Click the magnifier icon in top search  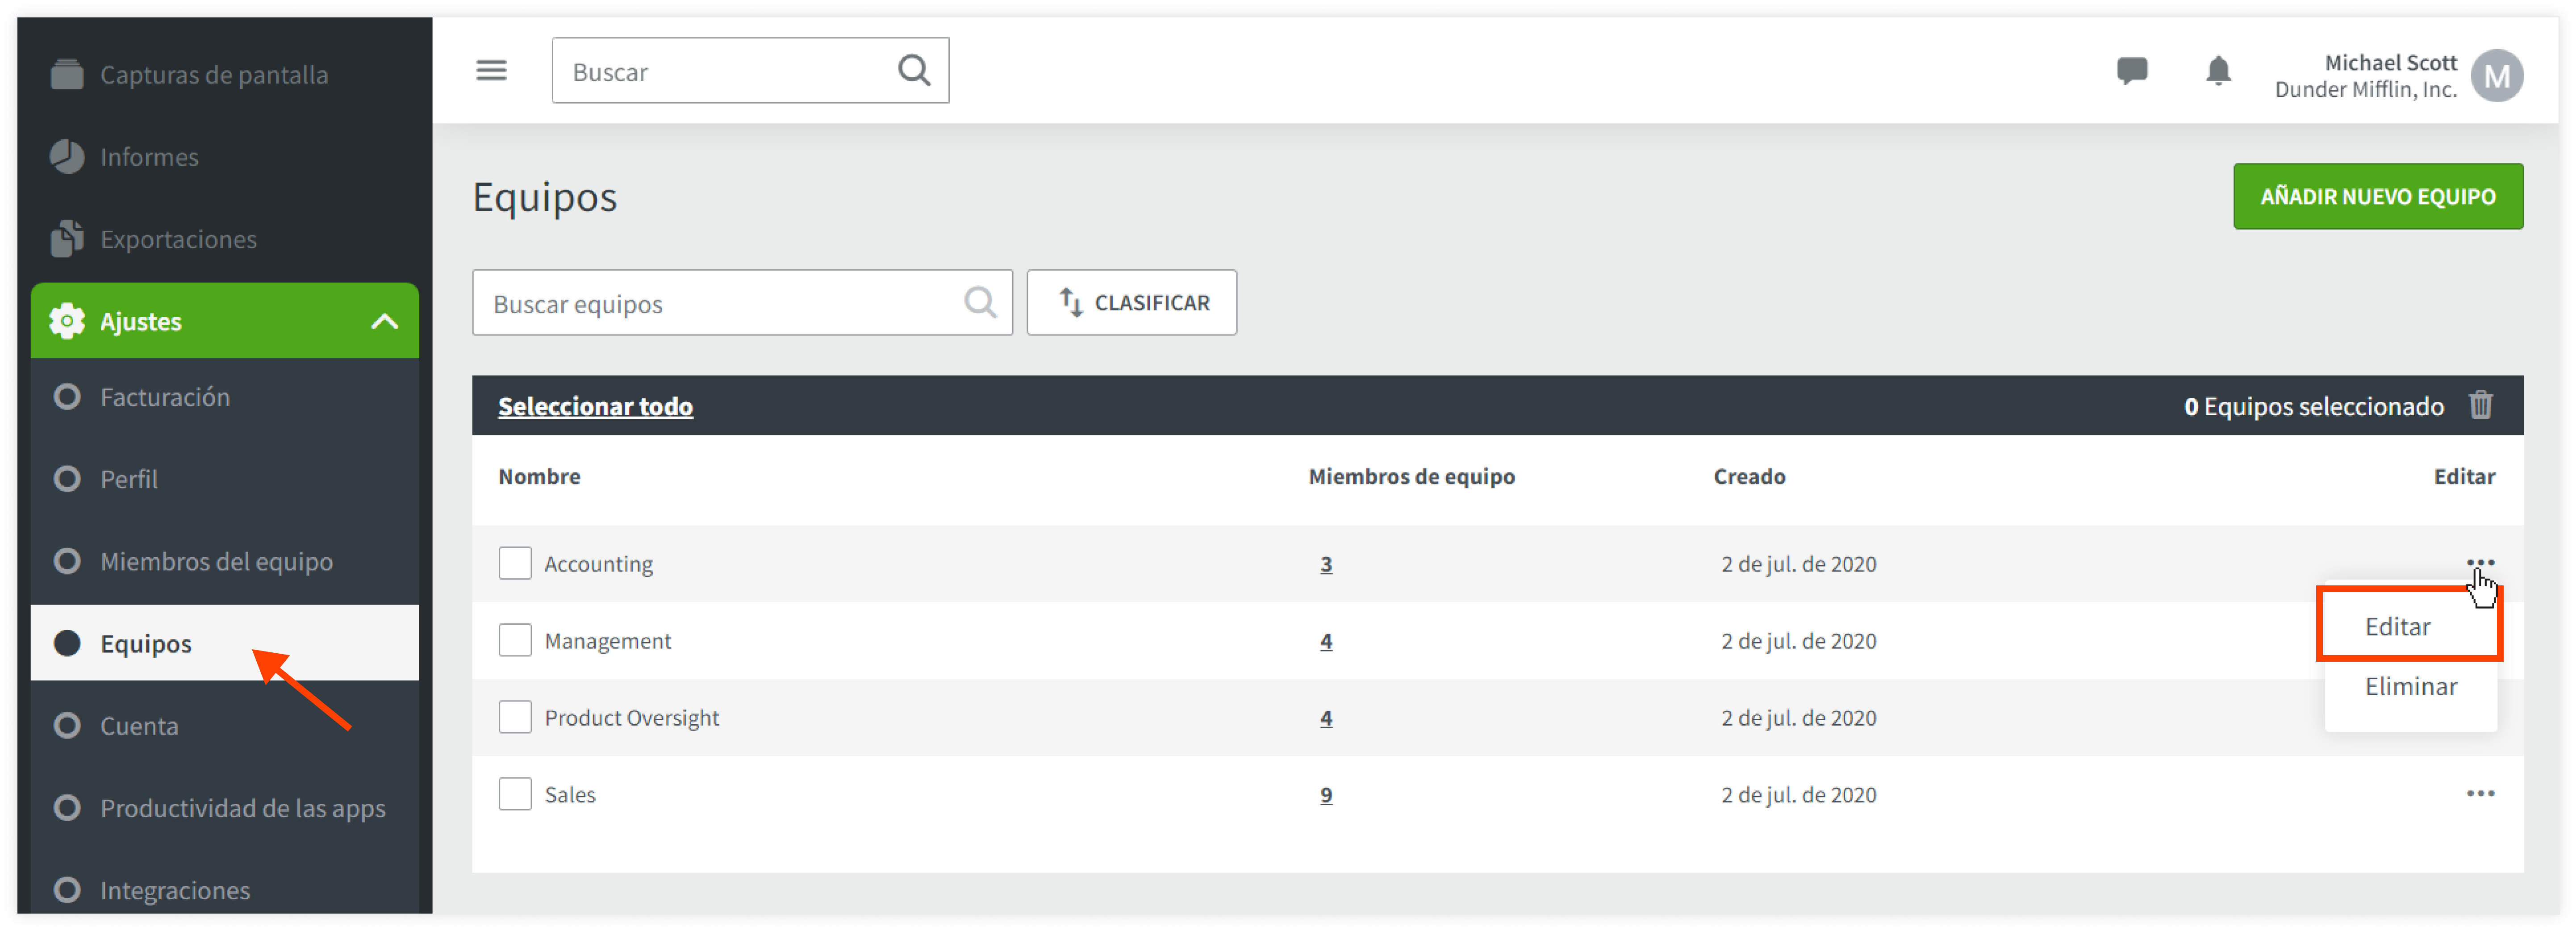(x=914, y=70)
